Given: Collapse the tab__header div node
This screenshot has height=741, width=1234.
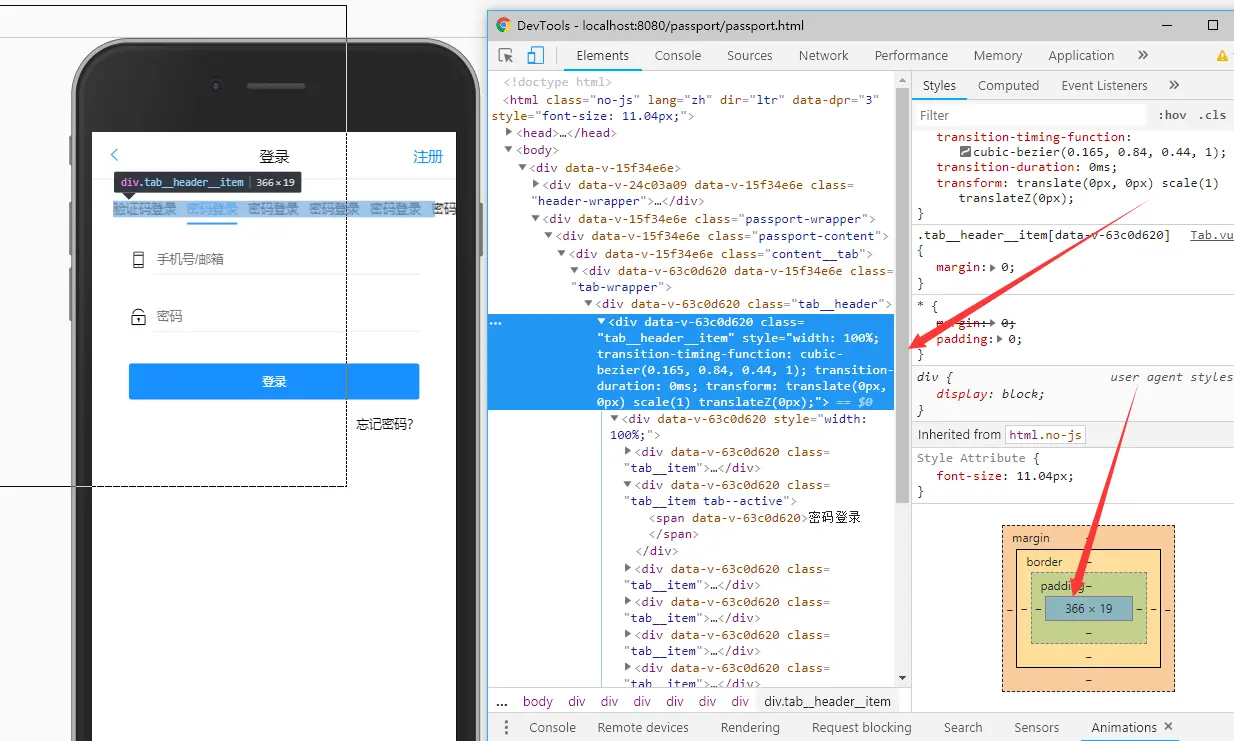Looking at the screenshot, I should [x=588, y=304].
